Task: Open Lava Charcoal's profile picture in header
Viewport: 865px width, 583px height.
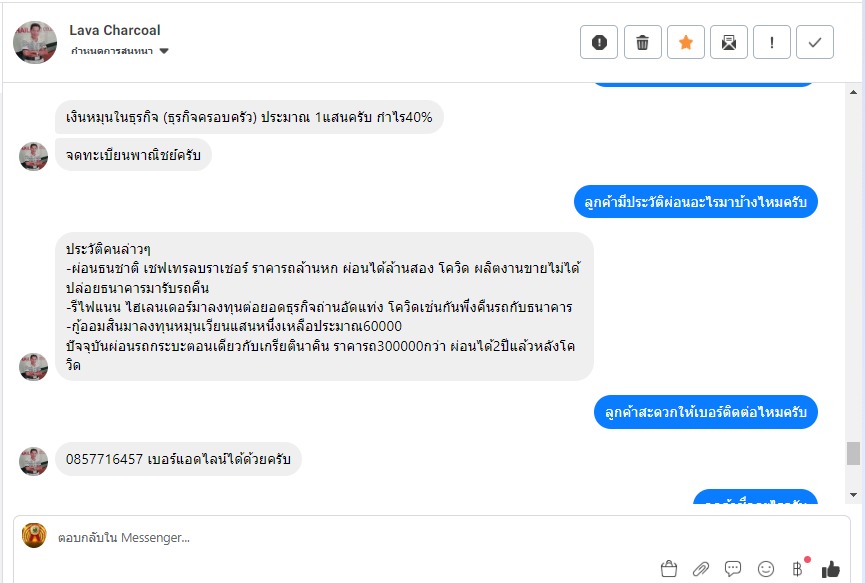Action: 35,41
